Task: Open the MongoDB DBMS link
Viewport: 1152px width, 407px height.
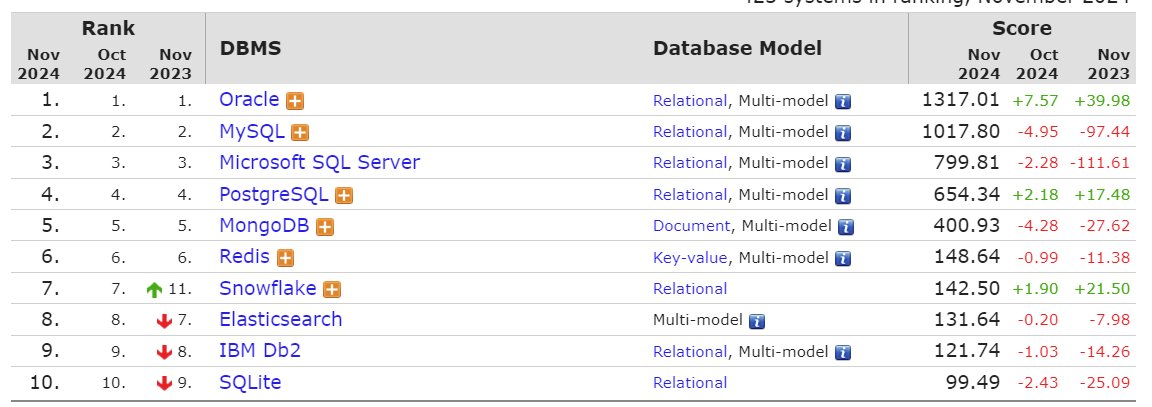Action: (x=264, y=226)
